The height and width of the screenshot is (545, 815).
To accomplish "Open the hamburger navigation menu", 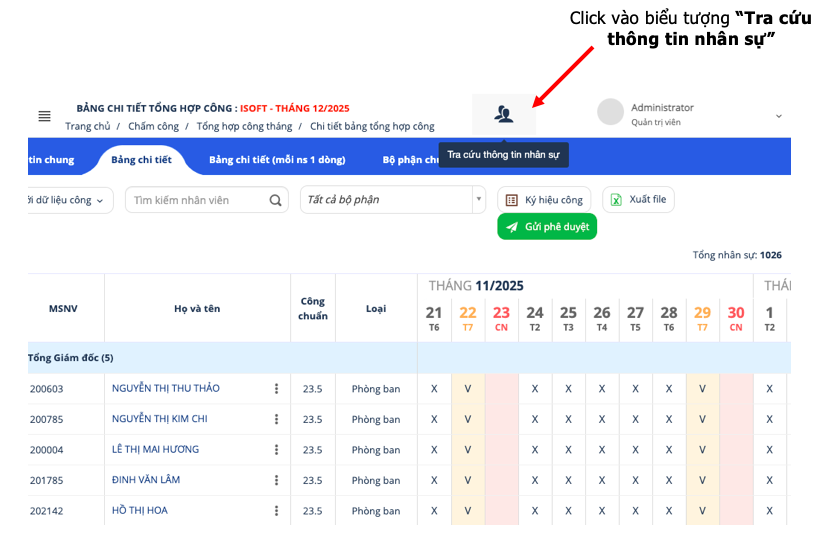I will pos(44,116).
